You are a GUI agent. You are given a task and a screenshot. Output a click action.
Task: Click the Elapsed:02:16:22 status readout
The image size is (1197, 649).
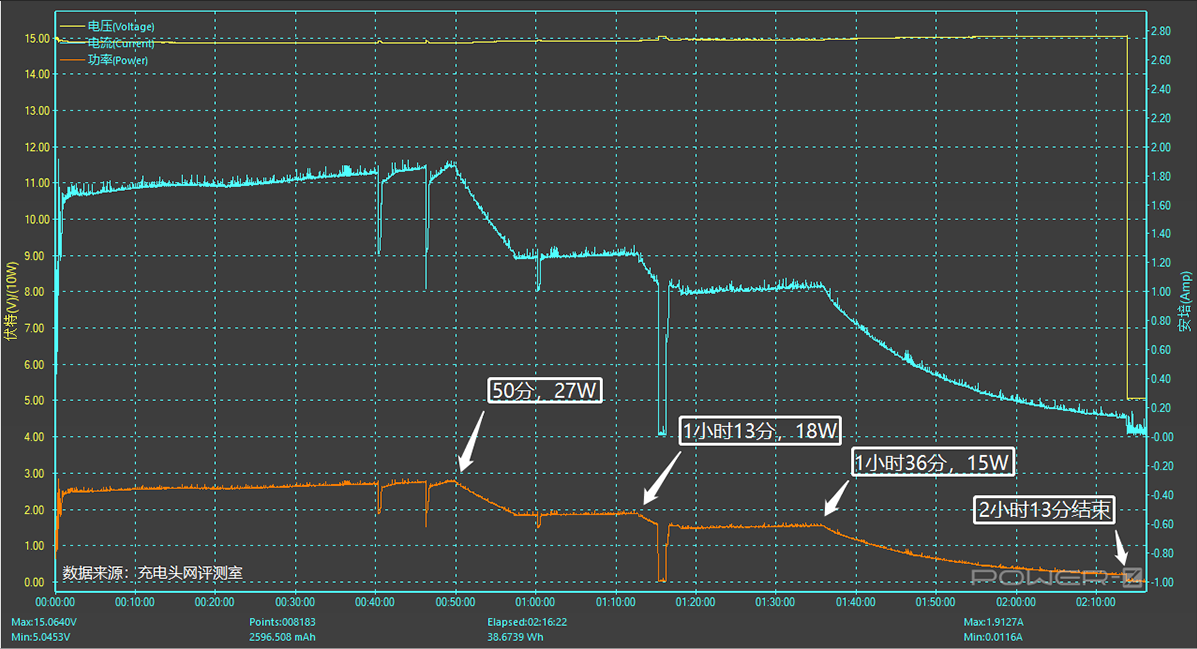point(516,621)
